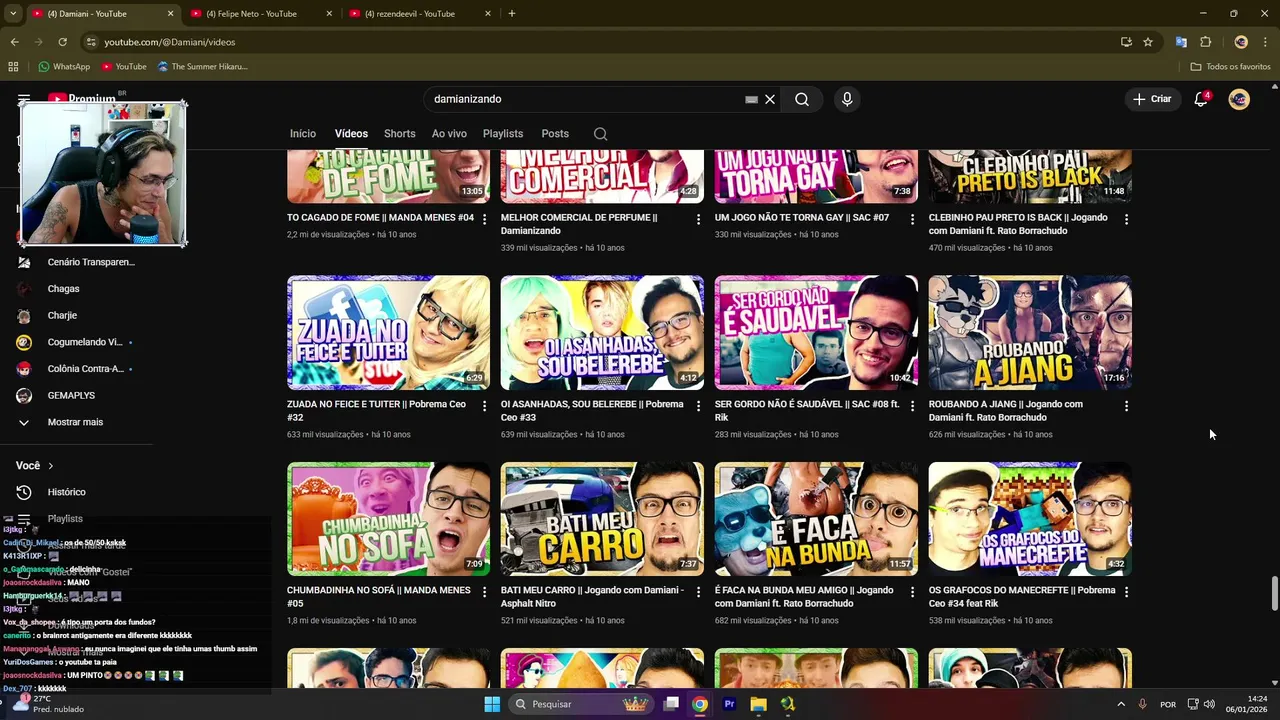
Task: Click the page vertical scrollbar thumb
Action: tap(1274, 593)
